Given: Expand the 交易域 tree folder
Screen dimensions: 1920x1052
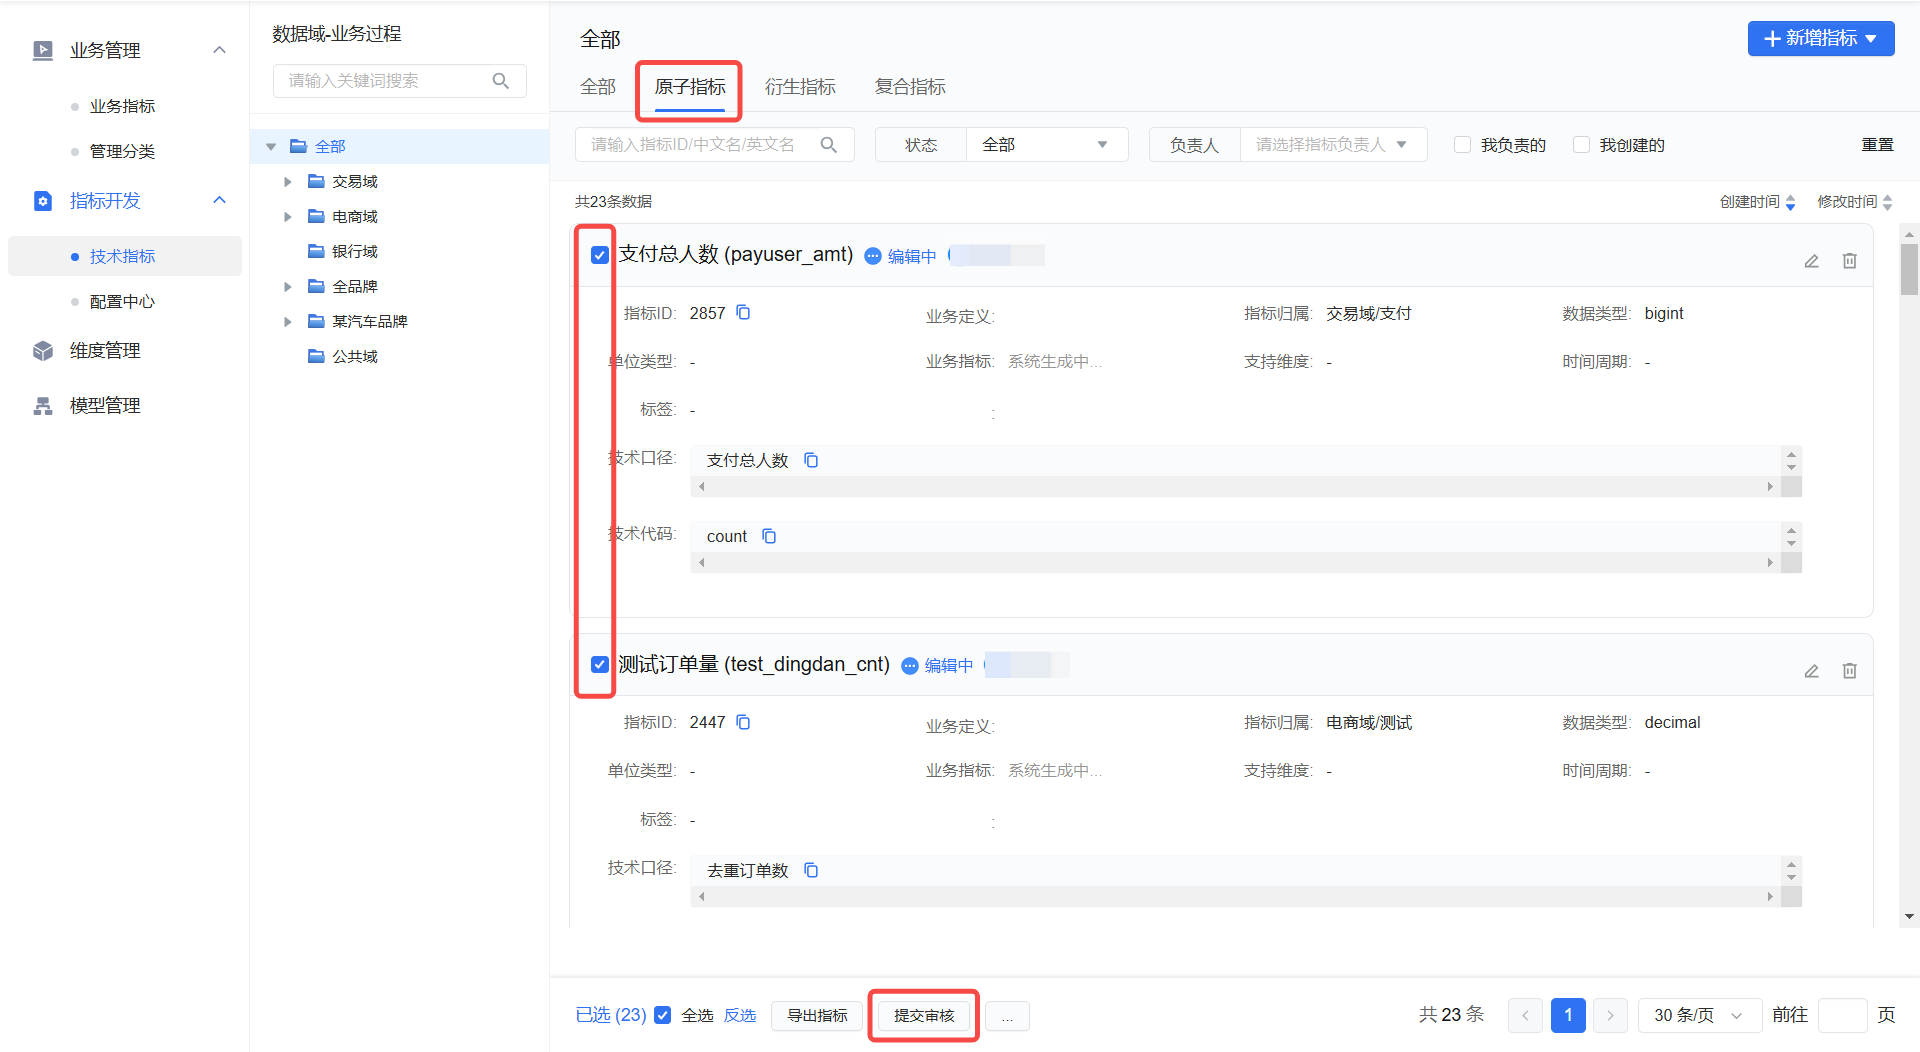Looking at the screenshot, I should [288, 182].
